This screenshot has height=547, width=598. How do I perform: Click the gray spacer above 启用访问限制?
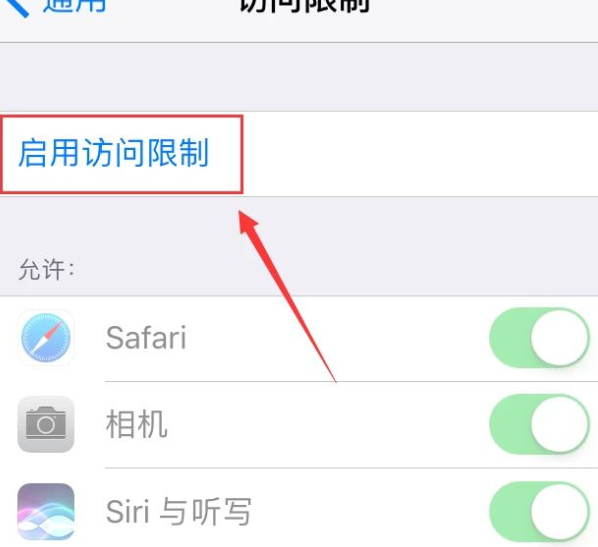point(299,77)
